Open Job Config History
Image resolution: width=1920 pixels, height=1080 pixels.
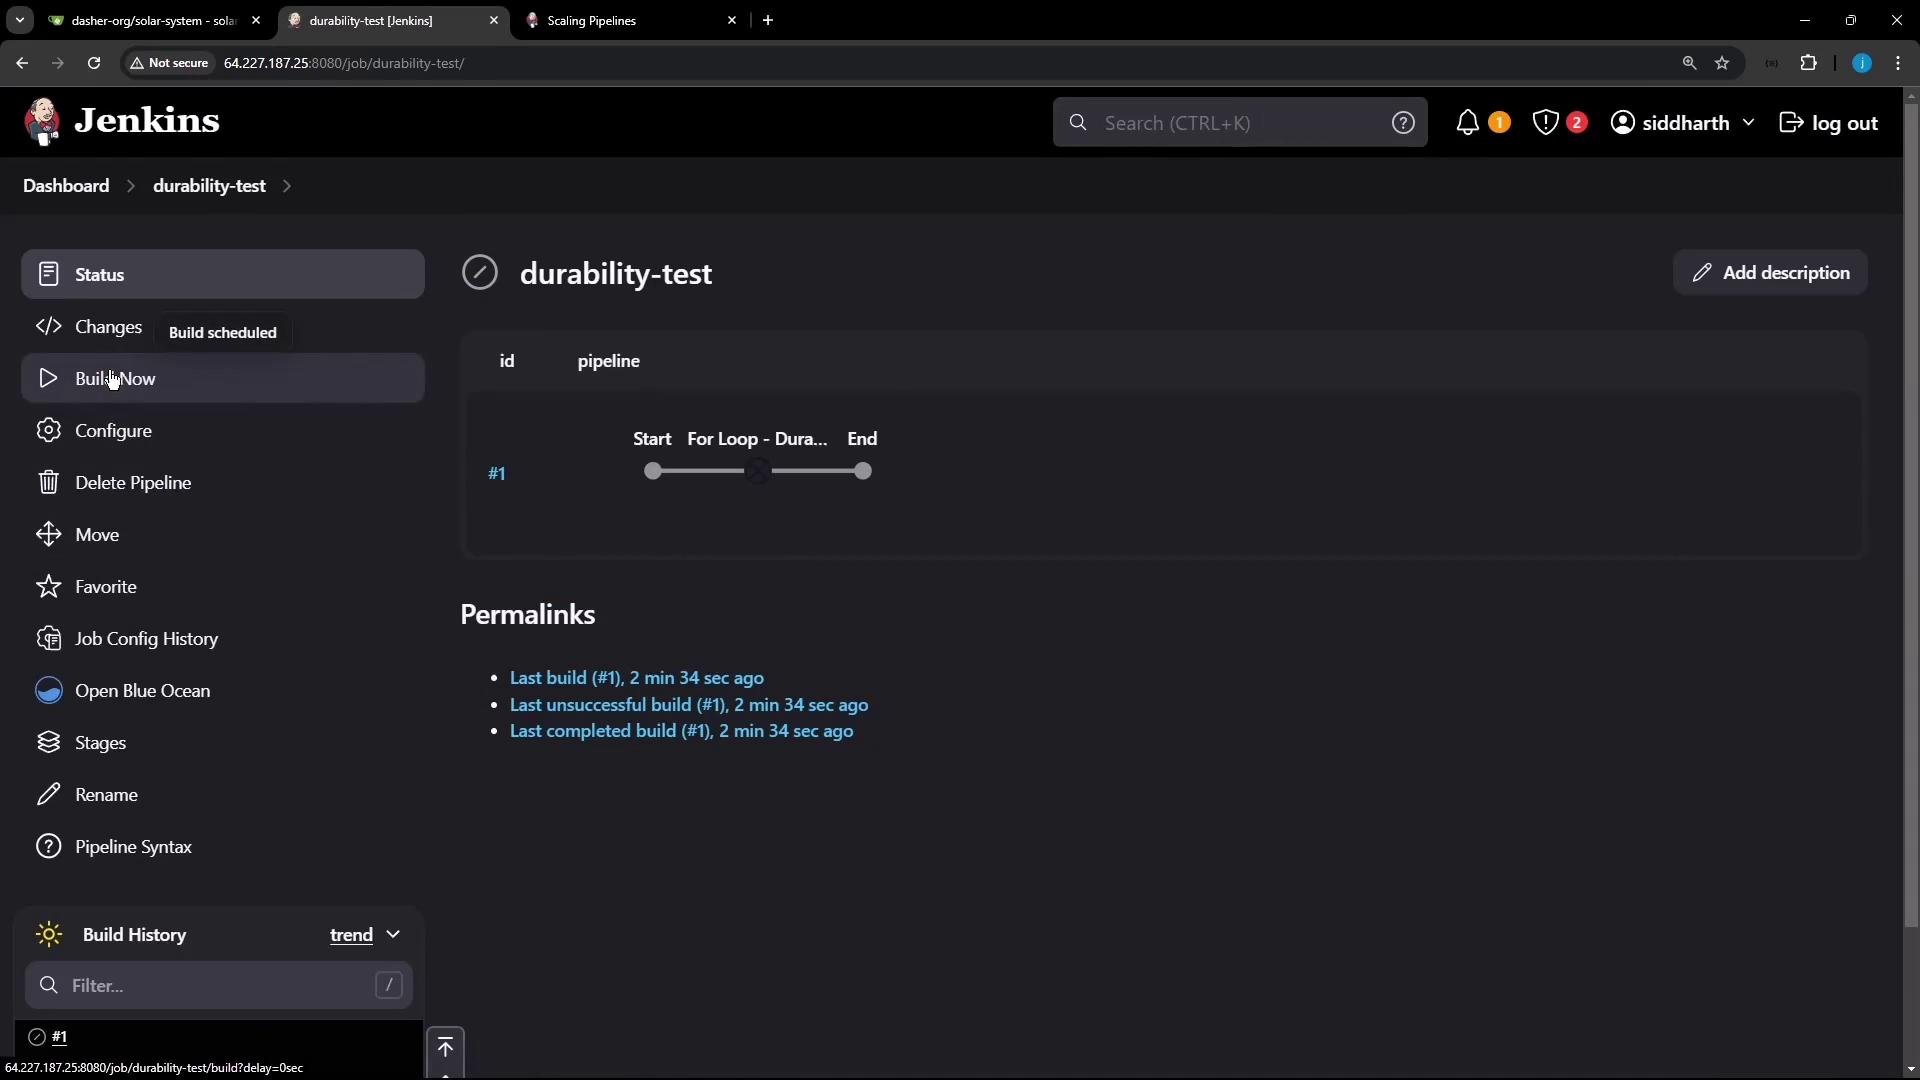146,639
